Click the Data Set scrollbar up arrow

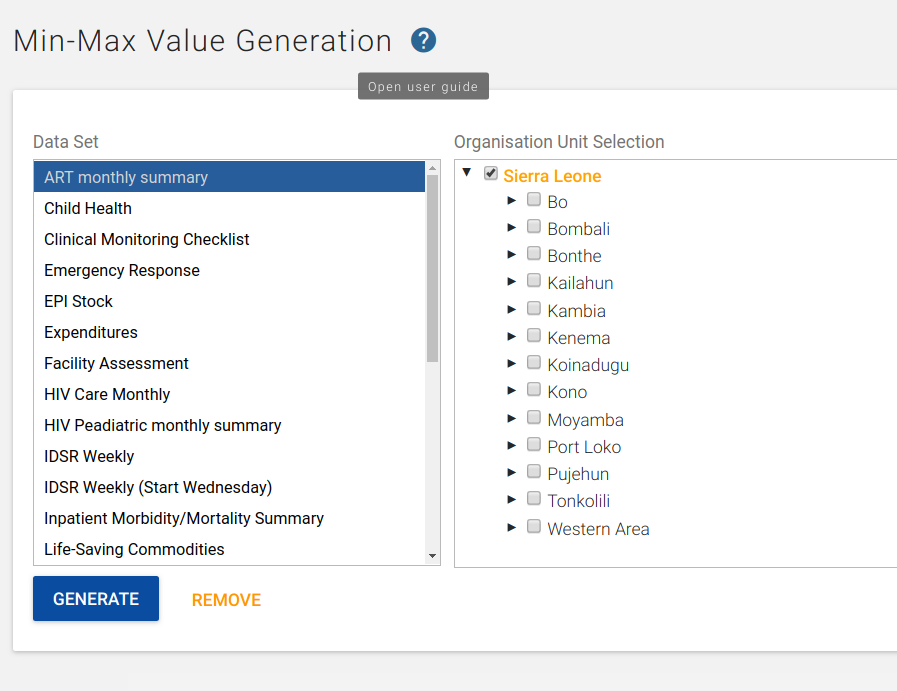(x=432, y=168)
